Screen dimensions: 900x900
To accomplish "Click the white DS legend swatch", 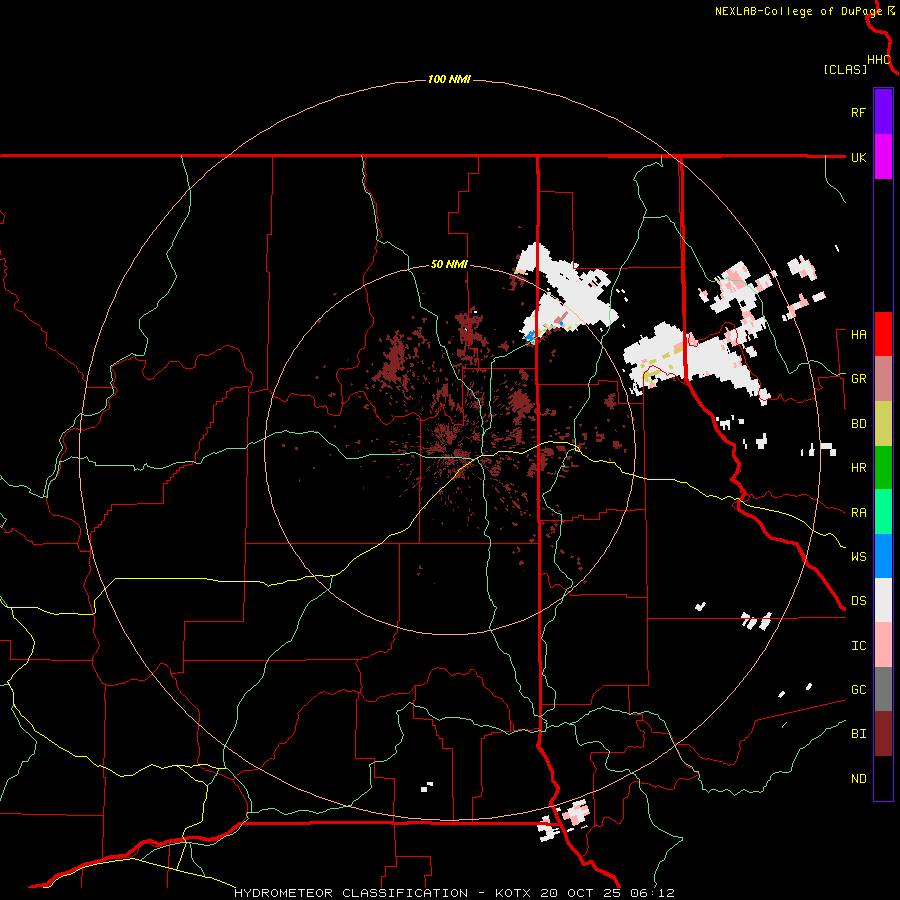I will pos(883,600).
